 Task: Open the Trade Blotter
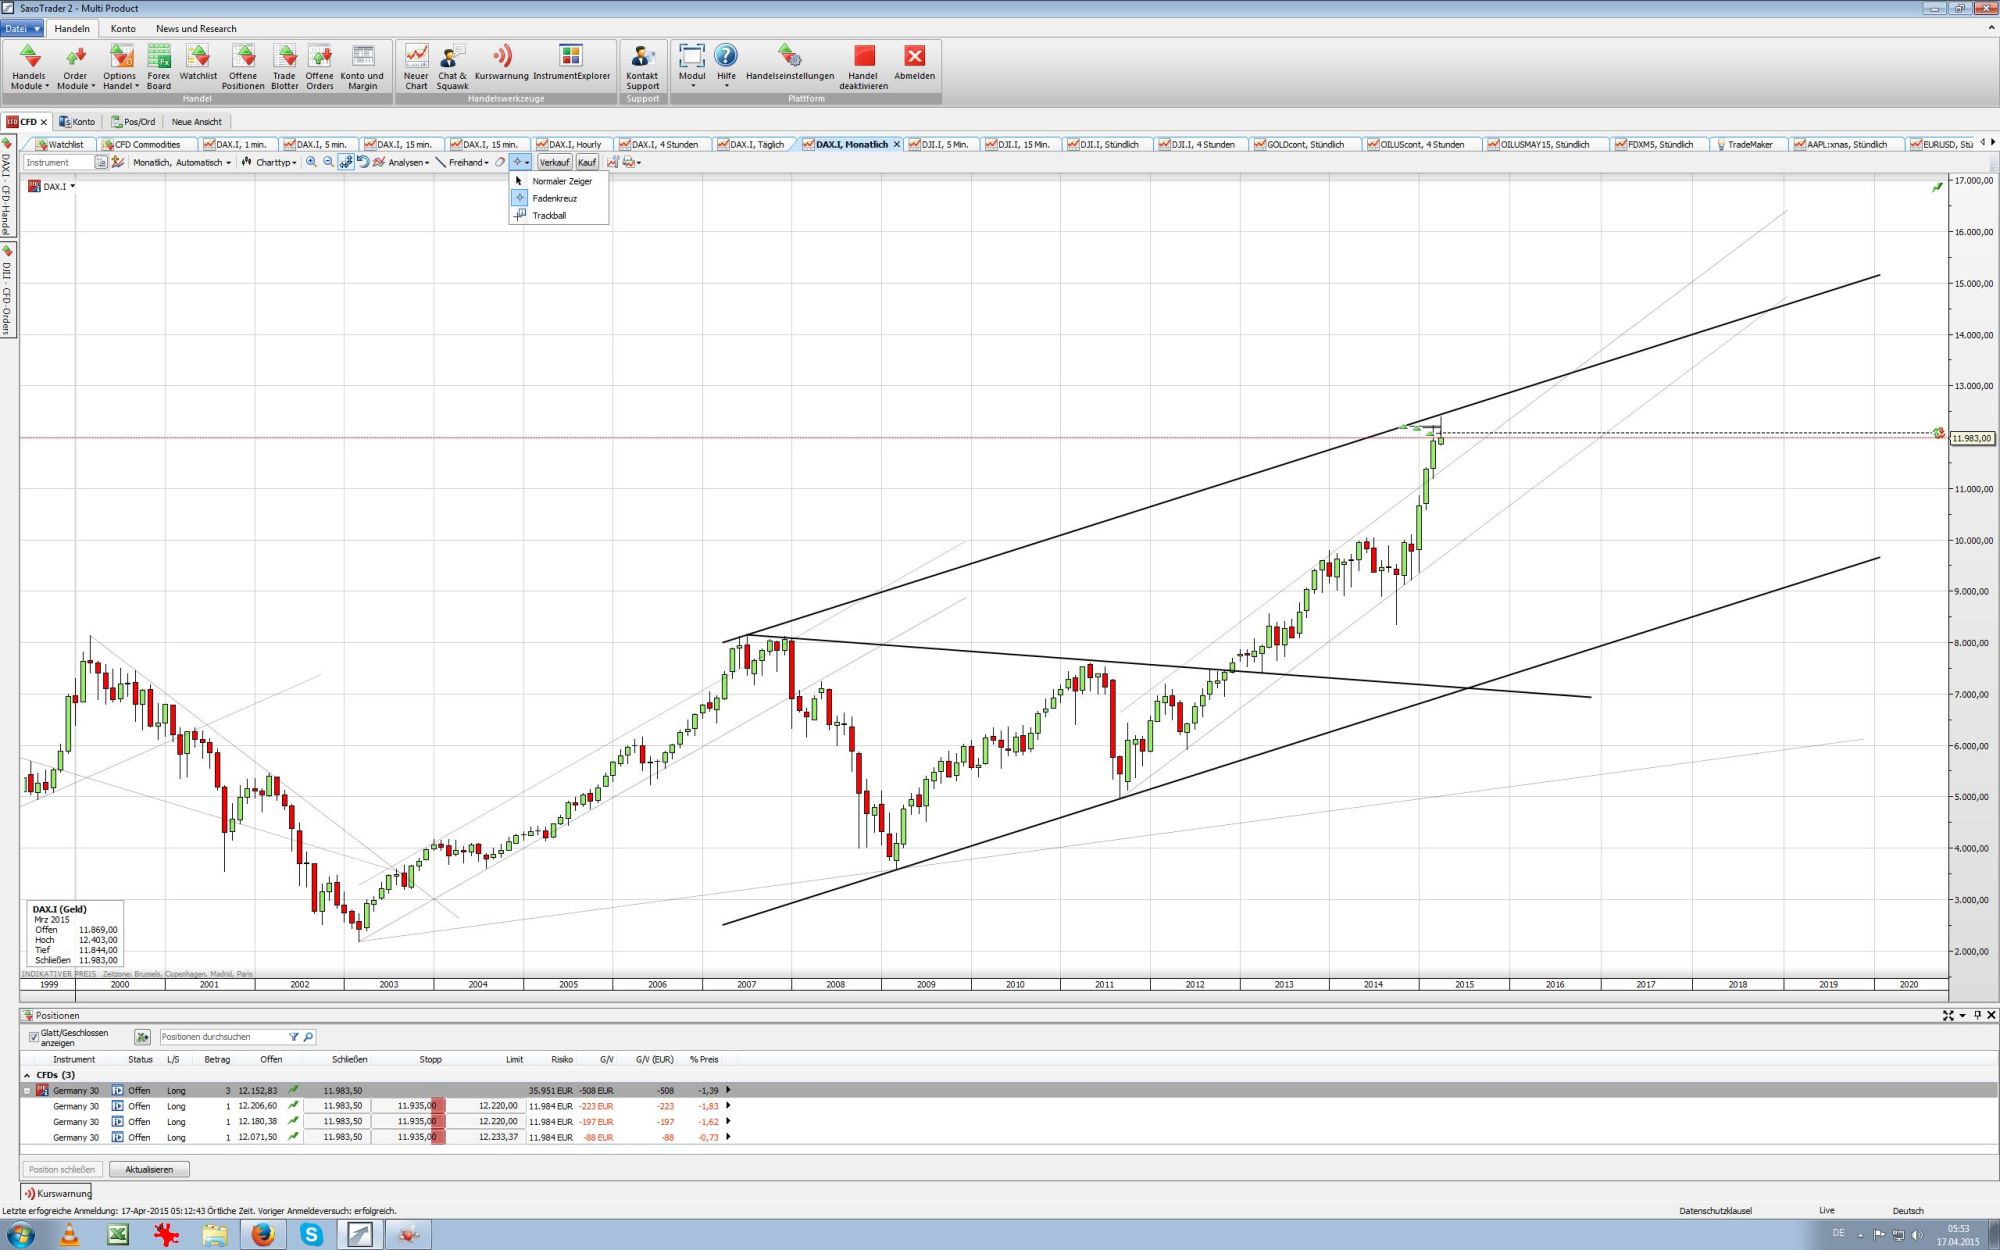(x=284, y=65)
